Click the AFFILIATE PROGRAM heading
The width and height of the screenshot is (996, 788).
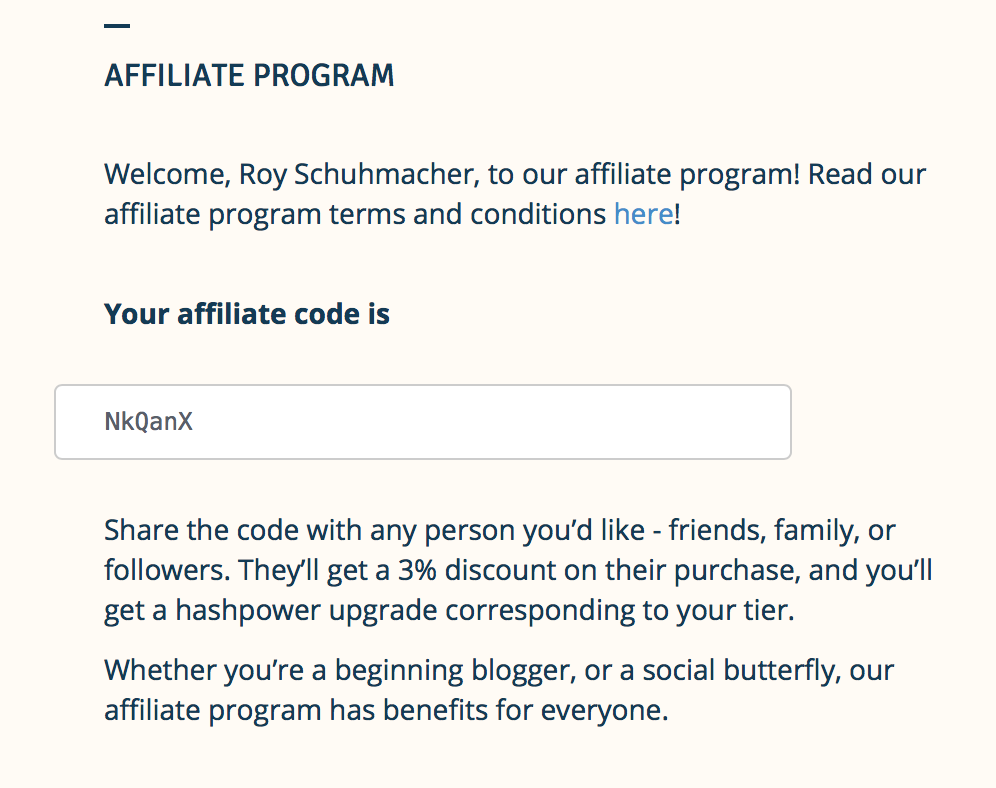click(x=249, y=76)
